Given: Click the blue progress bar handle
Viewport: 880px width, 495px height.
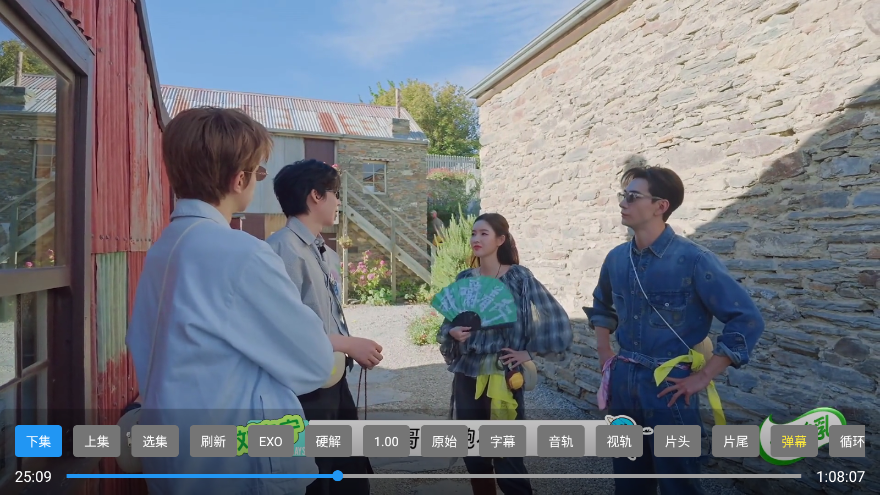Looking at the screenshot, I should click(x=337, y=476).
